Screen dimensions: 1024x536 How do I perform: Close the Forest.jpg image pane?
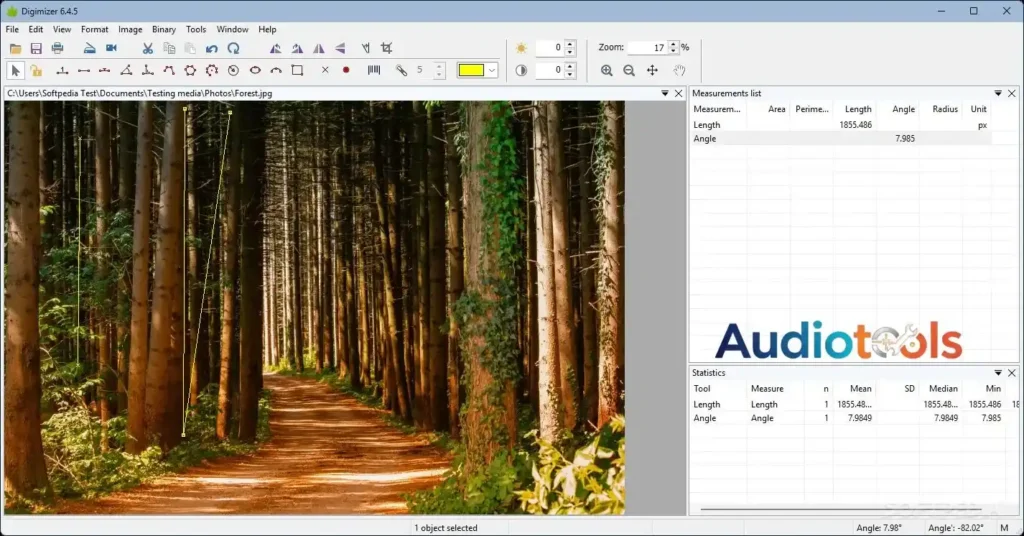[679, 93]
